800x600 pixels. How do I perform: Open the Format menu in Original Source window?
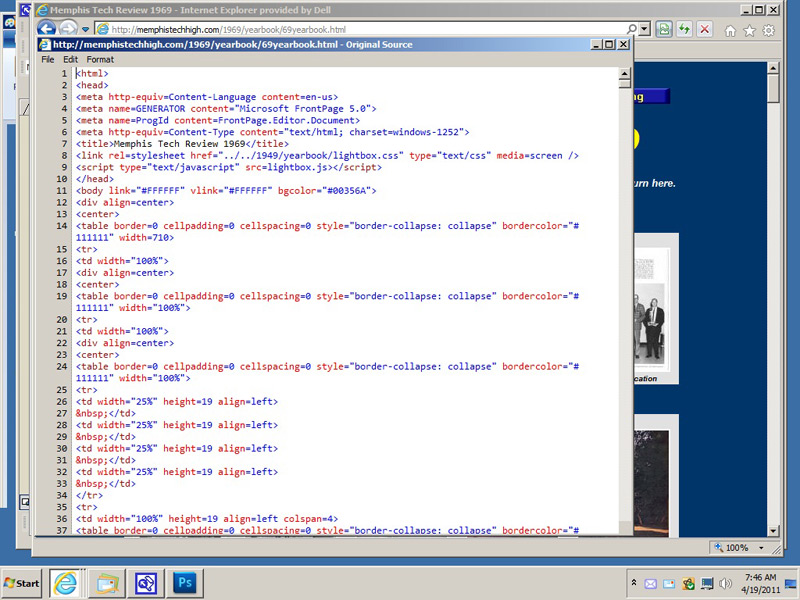100,59
